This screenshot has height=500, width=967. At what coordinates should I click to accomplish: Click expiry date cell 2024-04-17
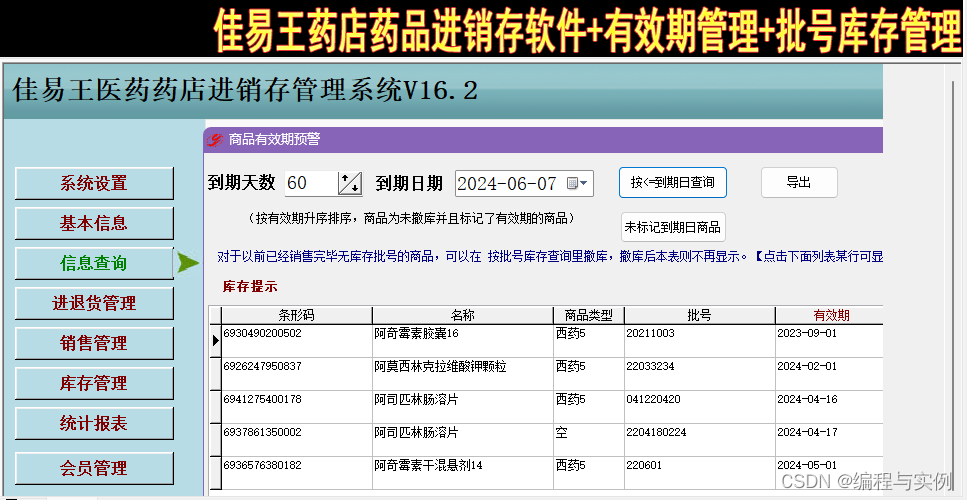point(829,440)
